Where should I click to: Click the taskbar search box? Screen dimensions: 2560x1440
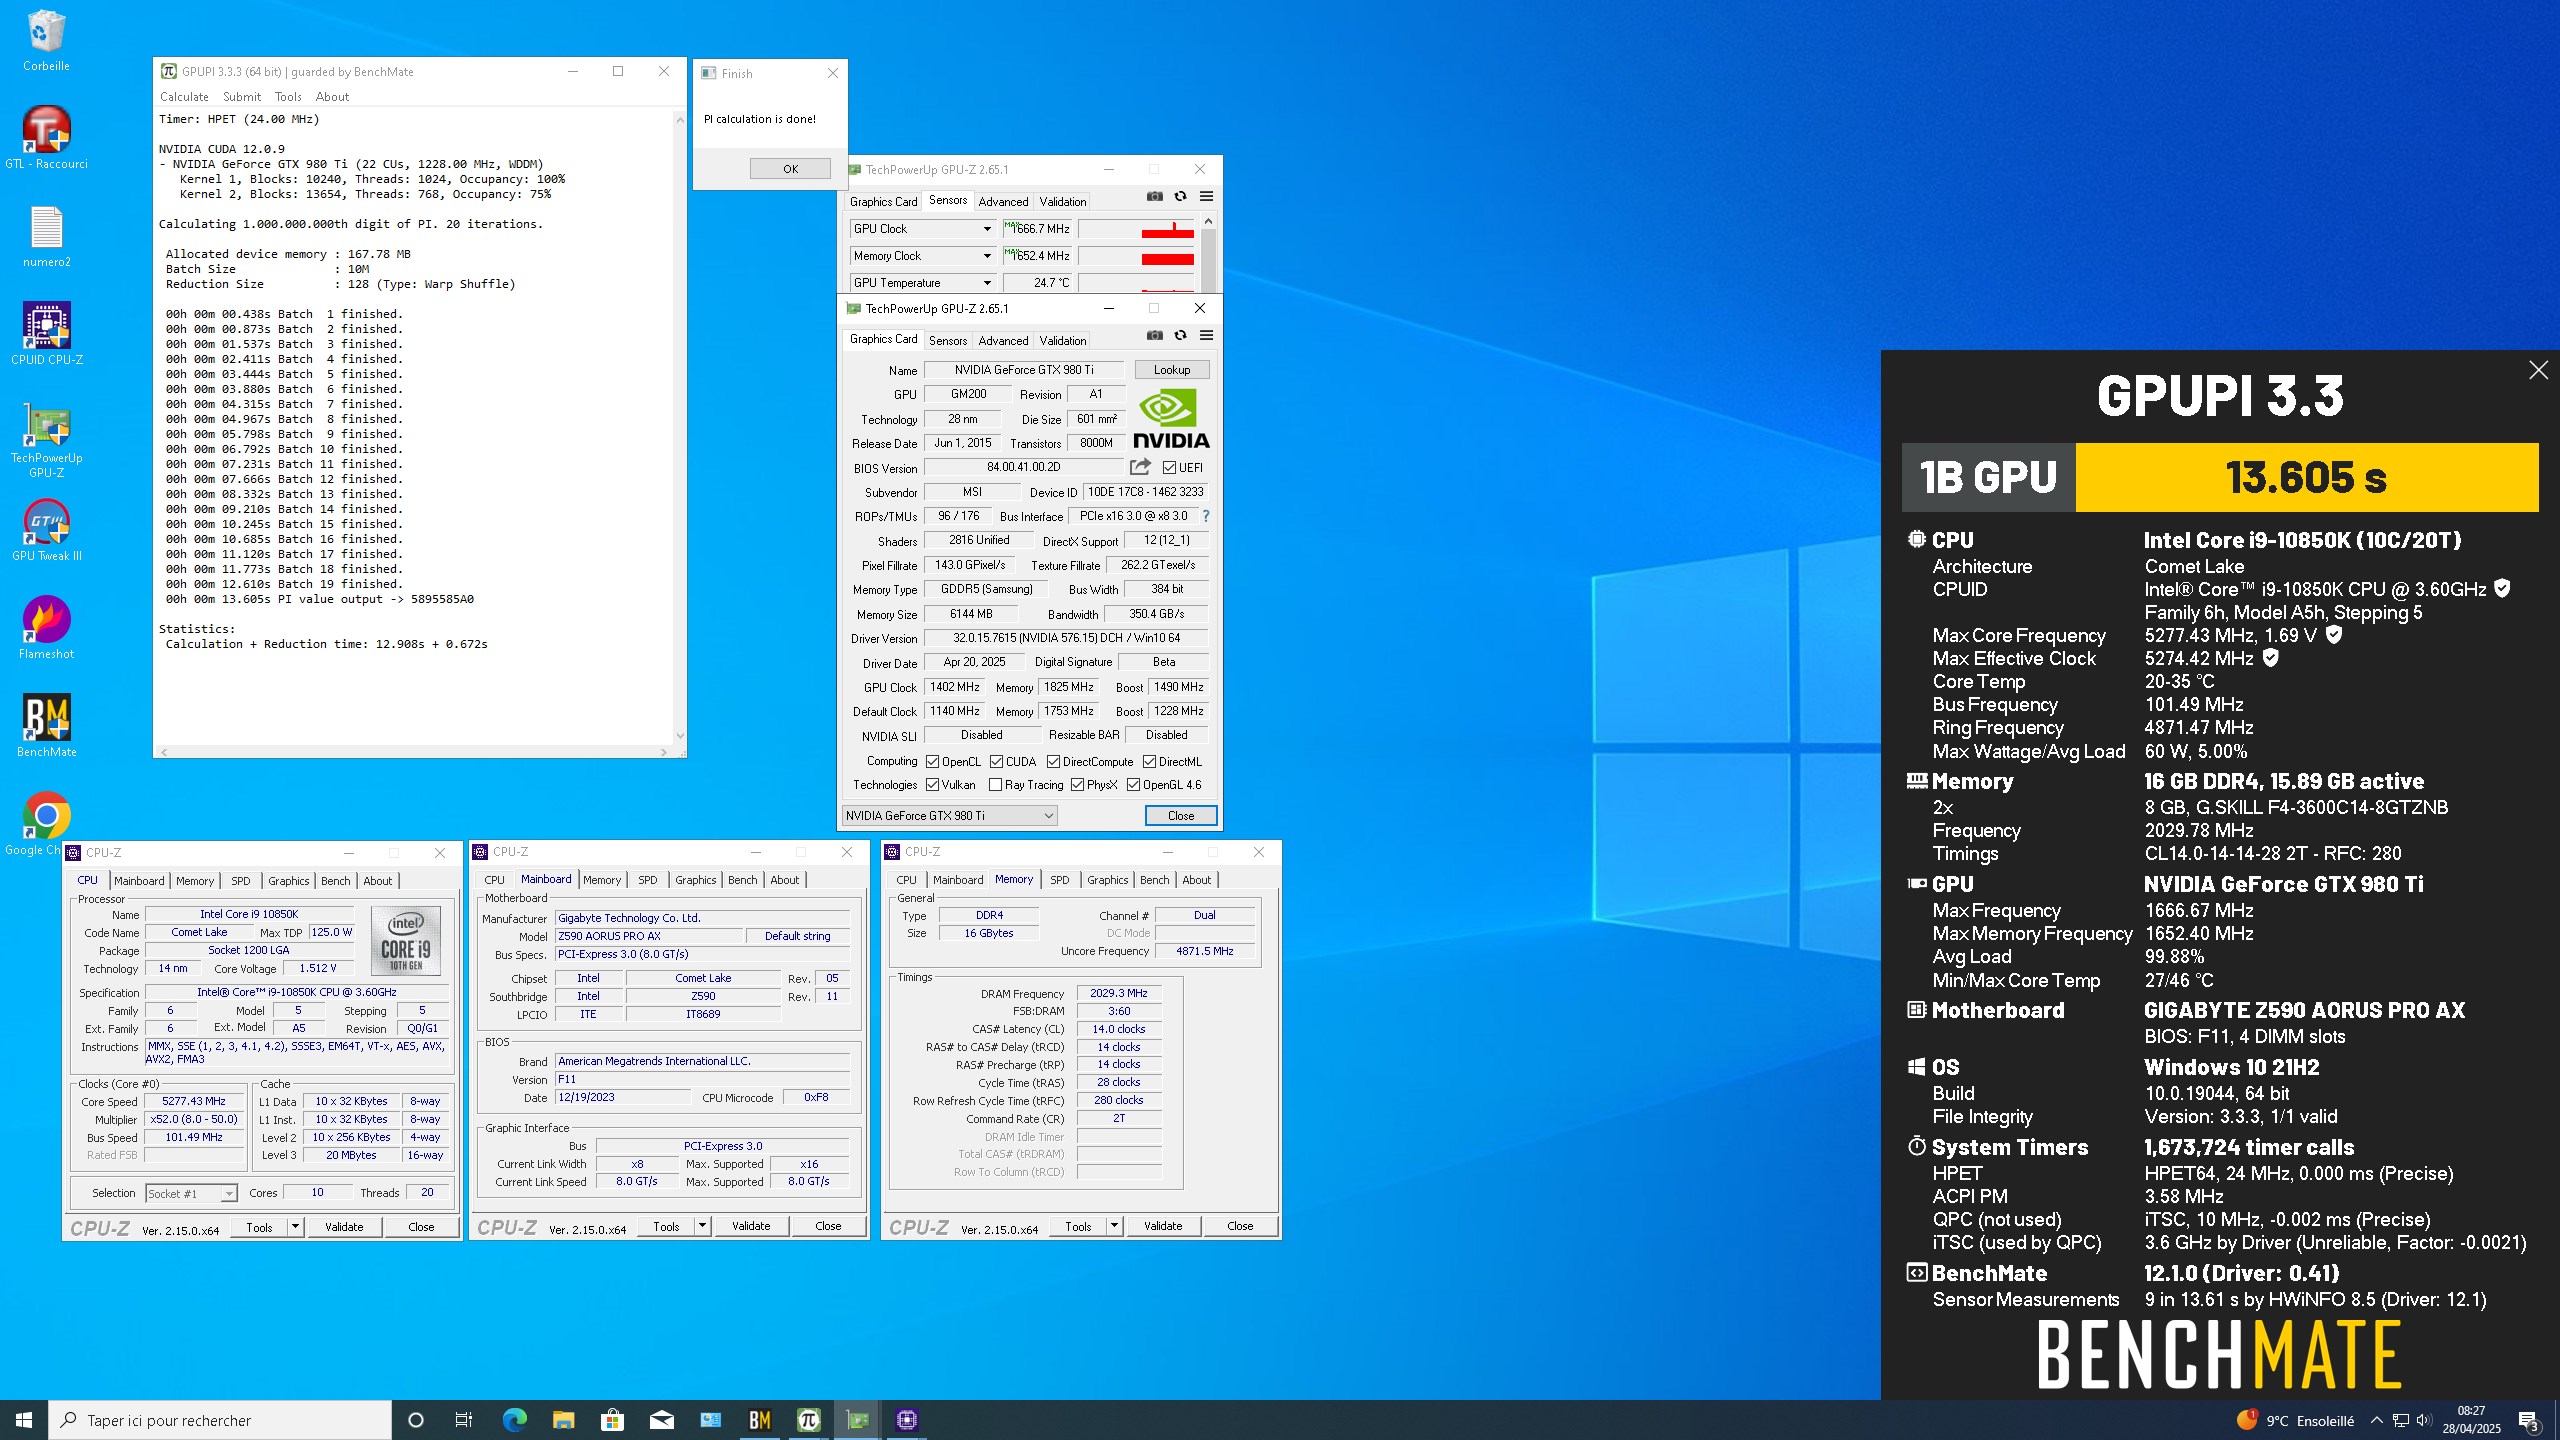220,1420
